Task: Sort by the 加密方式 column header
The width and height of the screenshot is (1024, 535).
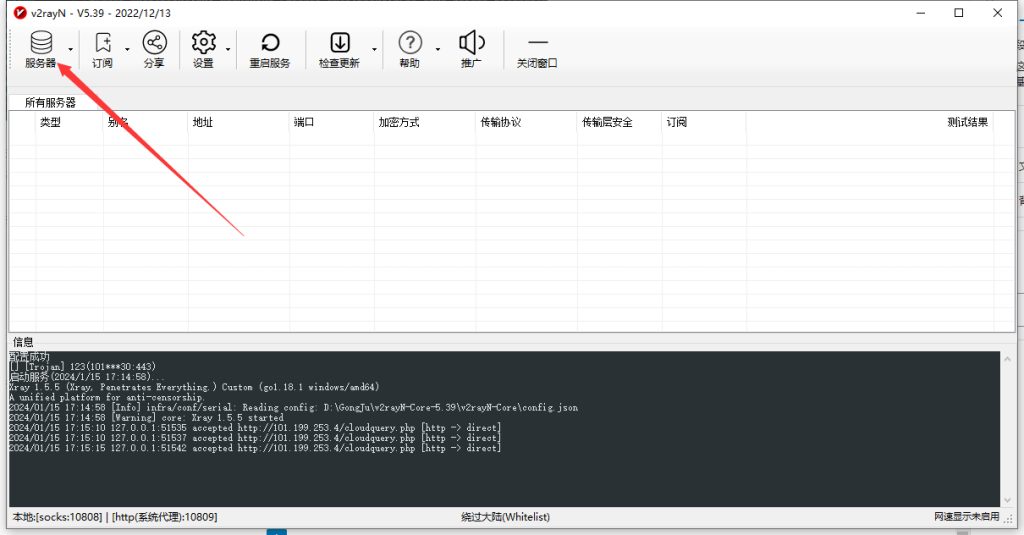Action: click(x=399, y=122)
